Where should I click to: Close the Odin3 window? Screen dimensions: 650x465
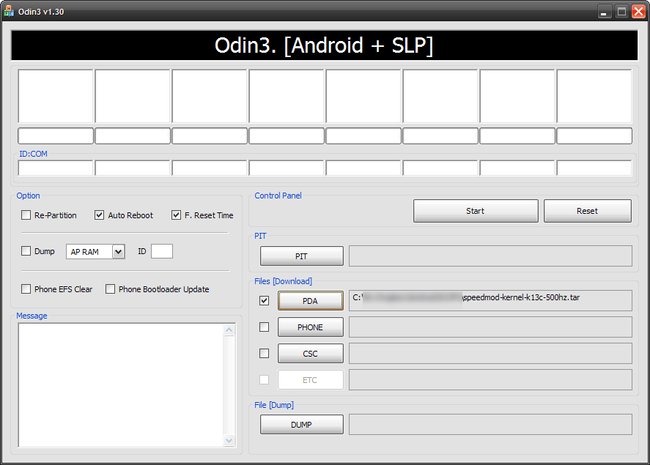point(638,12)
